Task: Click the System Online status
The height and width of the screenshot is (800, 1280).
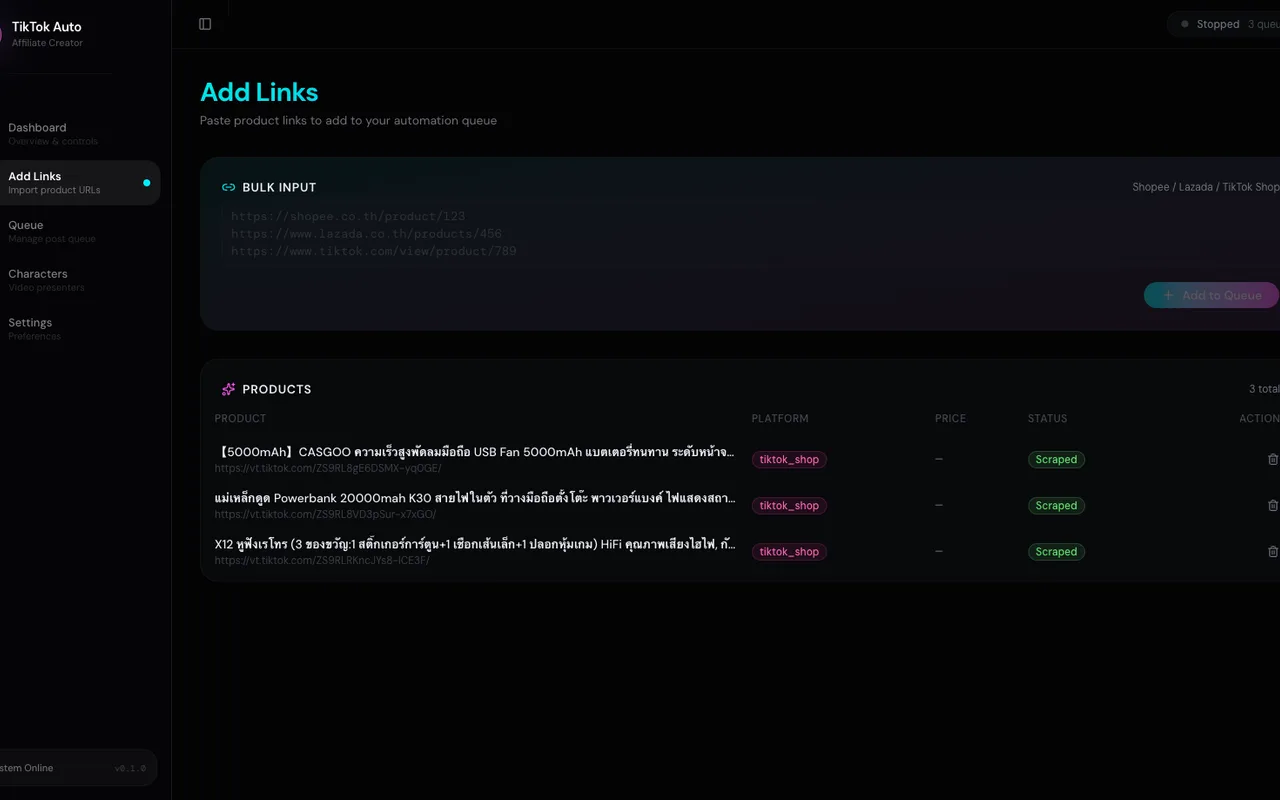Action: (27, 768)
